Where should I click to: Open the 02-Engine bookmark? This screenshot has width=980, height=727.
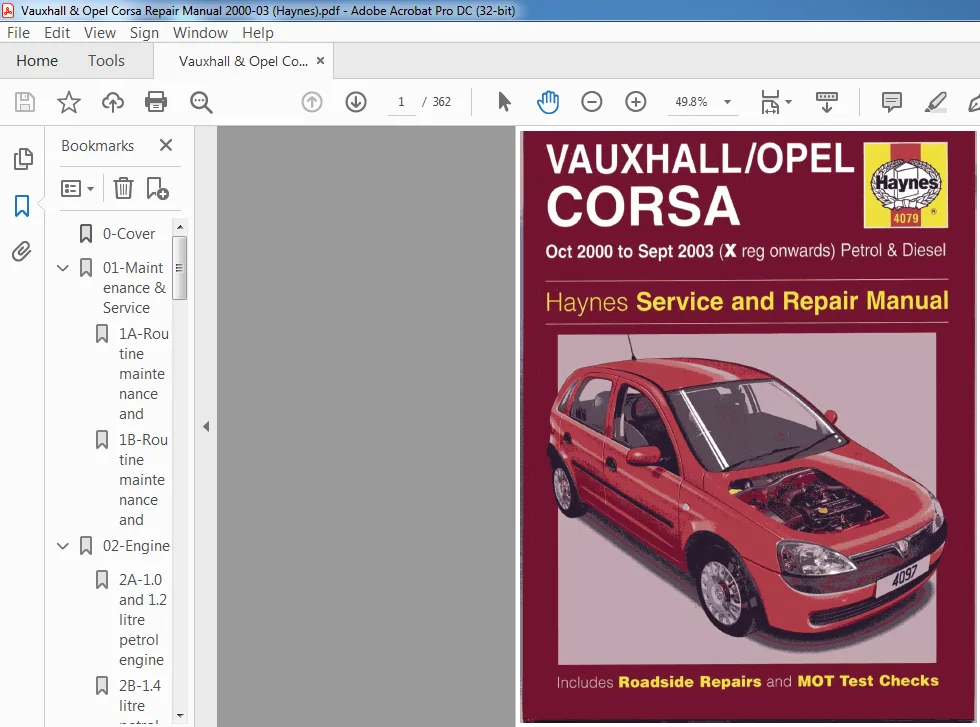(136, 546)
